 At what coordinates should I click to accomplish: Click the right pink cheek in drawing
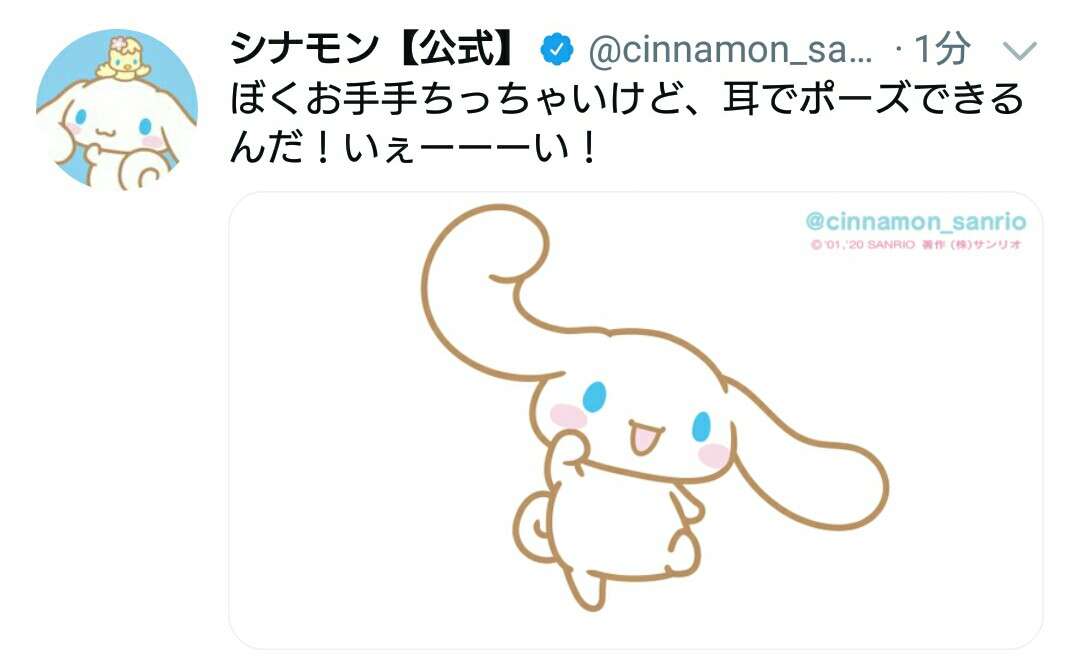(x=713, y=456)
